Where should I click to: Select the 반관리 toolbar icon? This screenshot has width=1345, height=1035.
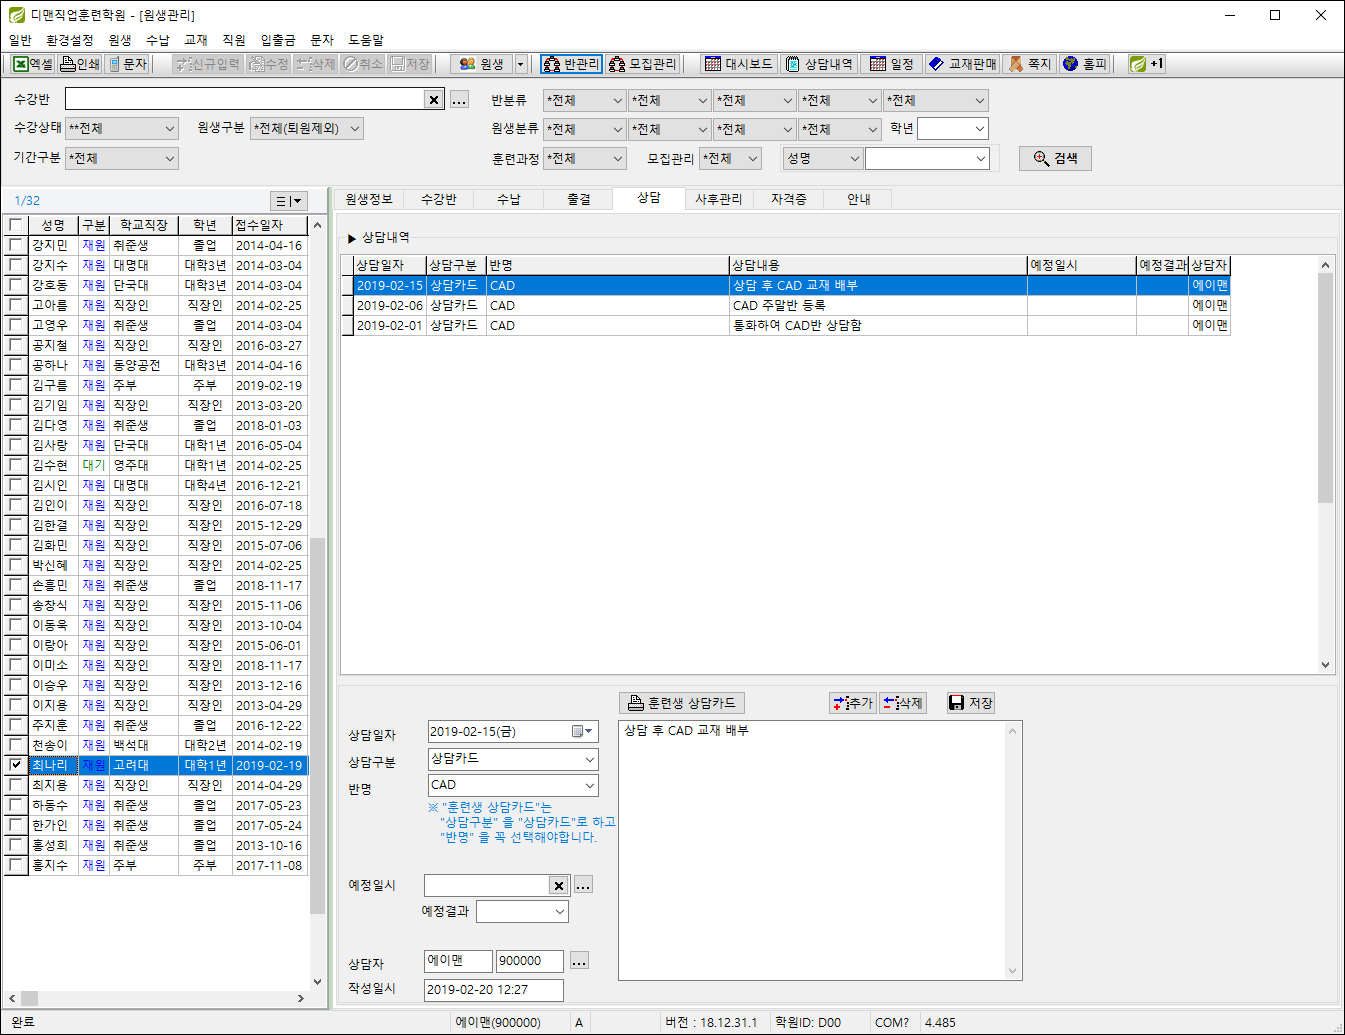571,64
